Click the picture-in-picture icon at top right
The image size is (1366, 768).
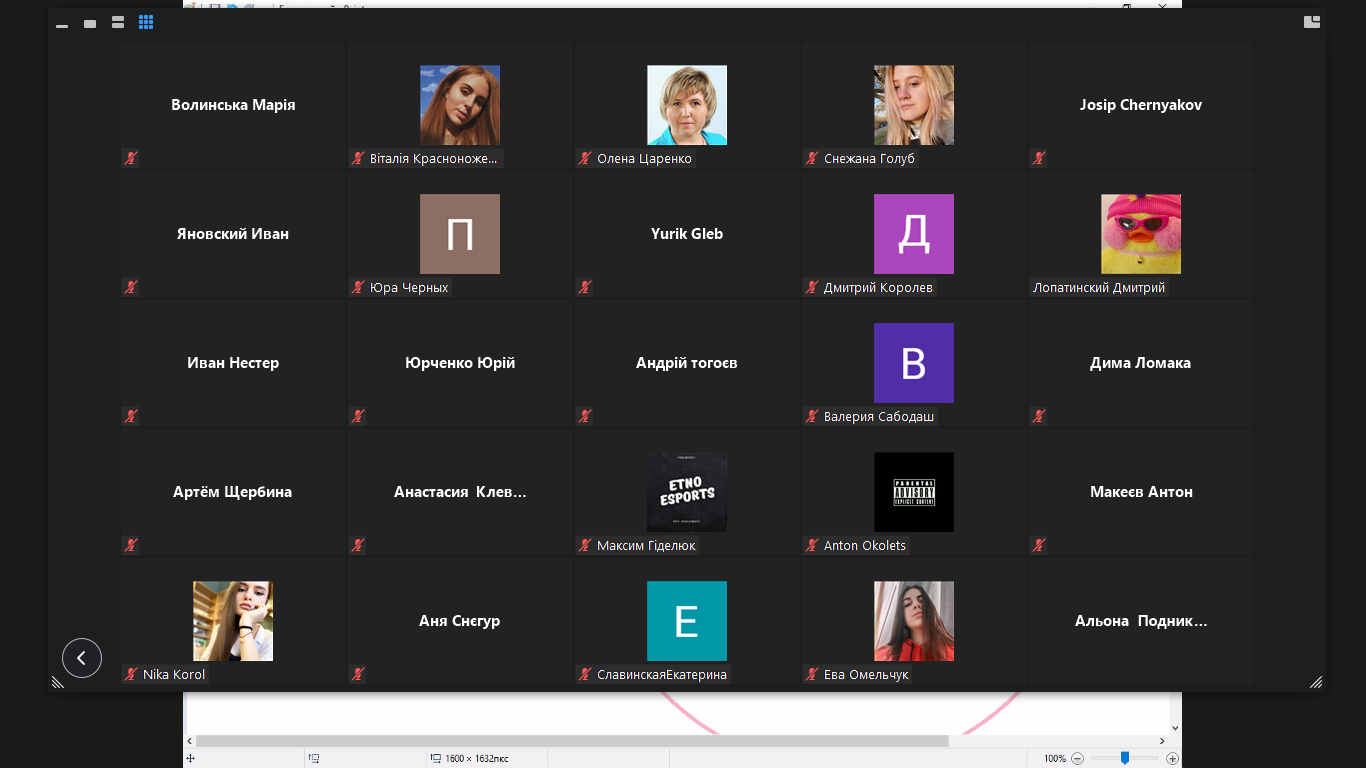pos(1312,22)
